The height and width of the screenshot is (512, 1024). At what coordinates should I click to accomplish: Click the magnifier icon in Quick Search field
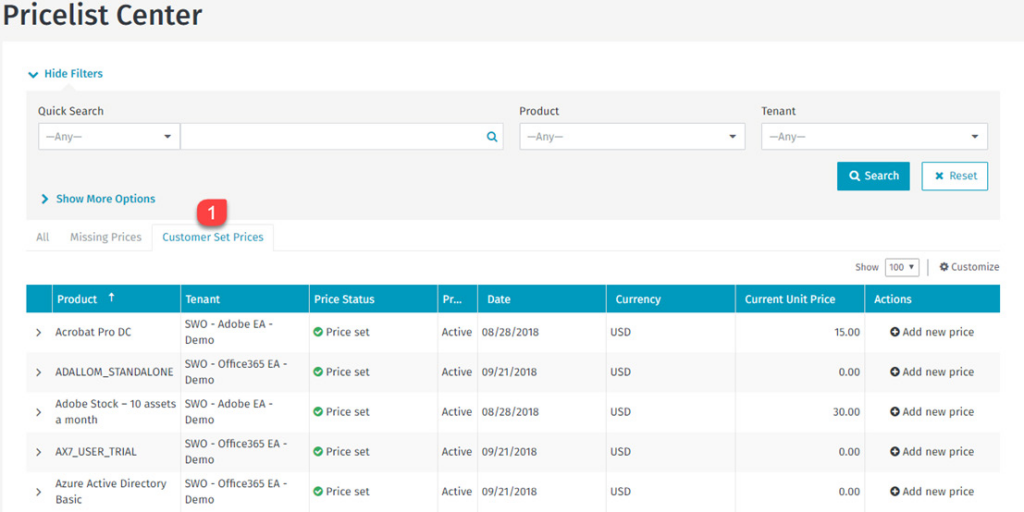pyautogui.click(x=491, y=137)
